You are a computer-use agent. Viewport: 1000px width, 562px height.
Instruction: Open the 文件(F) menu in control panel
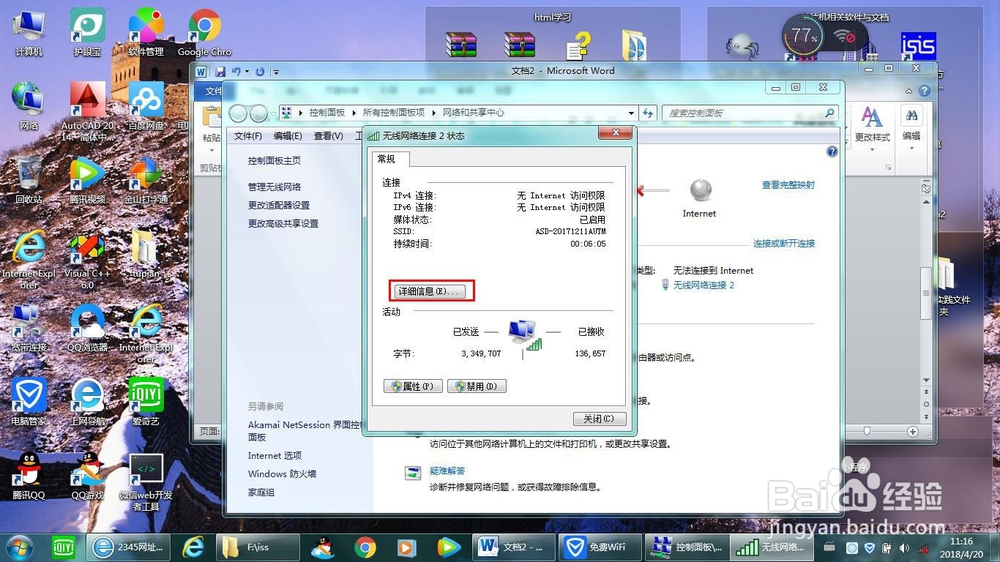tap(247, 136)
